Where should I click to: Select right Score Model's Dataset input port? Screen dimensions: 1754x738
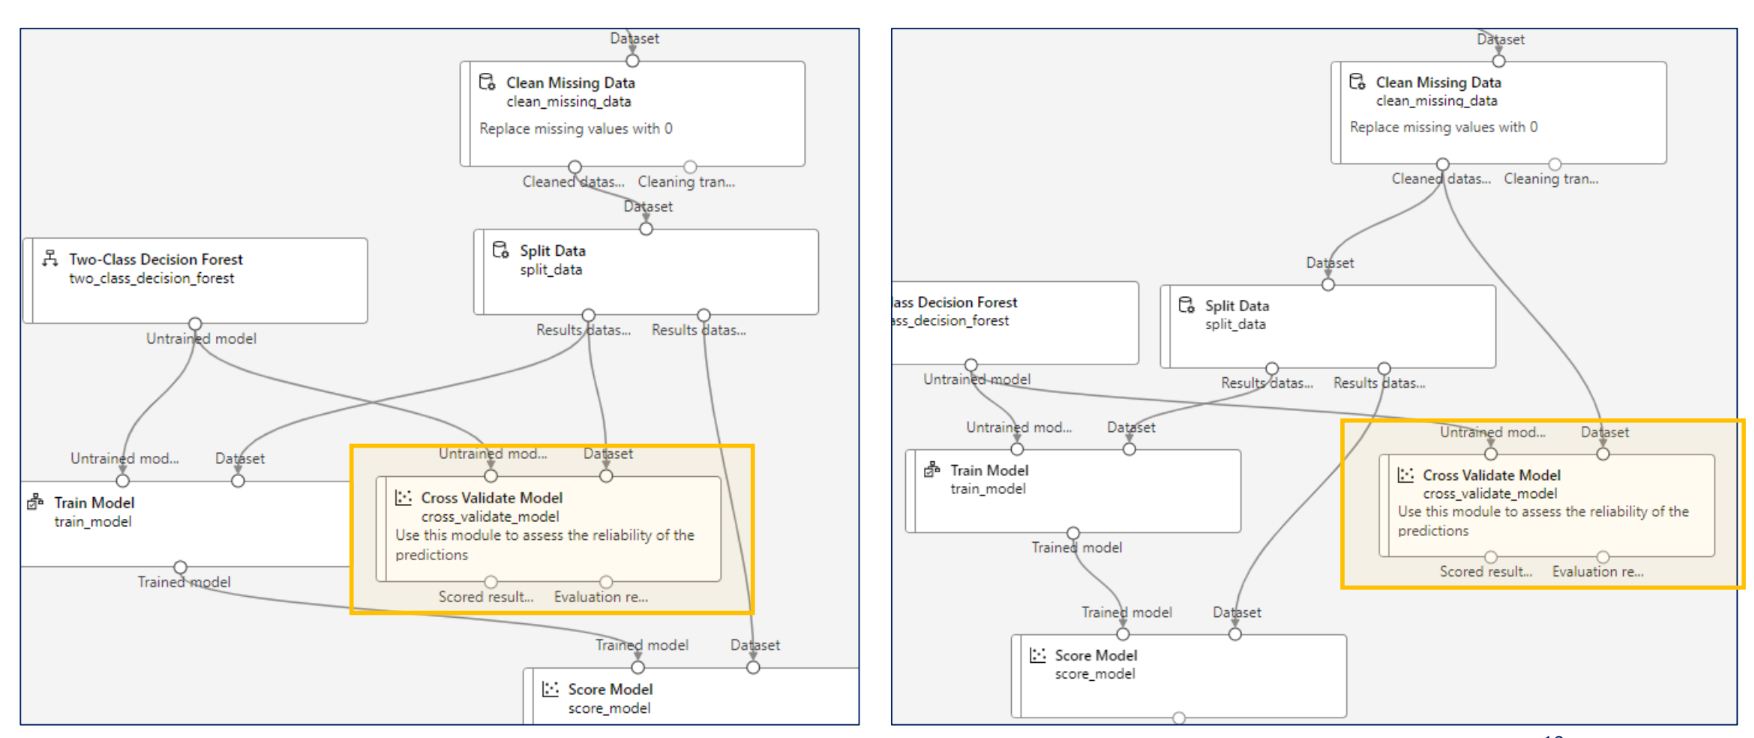(1235, 634)
